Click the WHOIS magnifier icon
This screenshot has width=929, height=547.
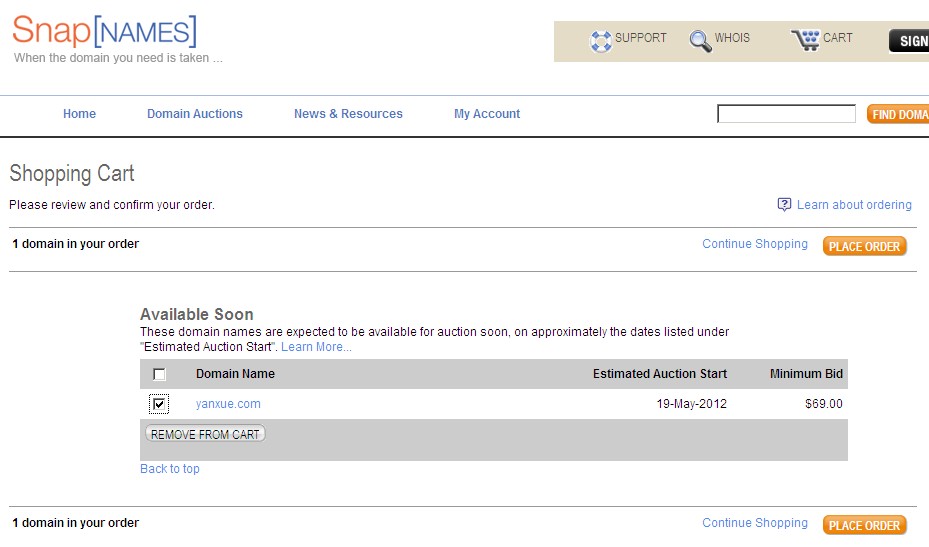[x=700, y=41]
